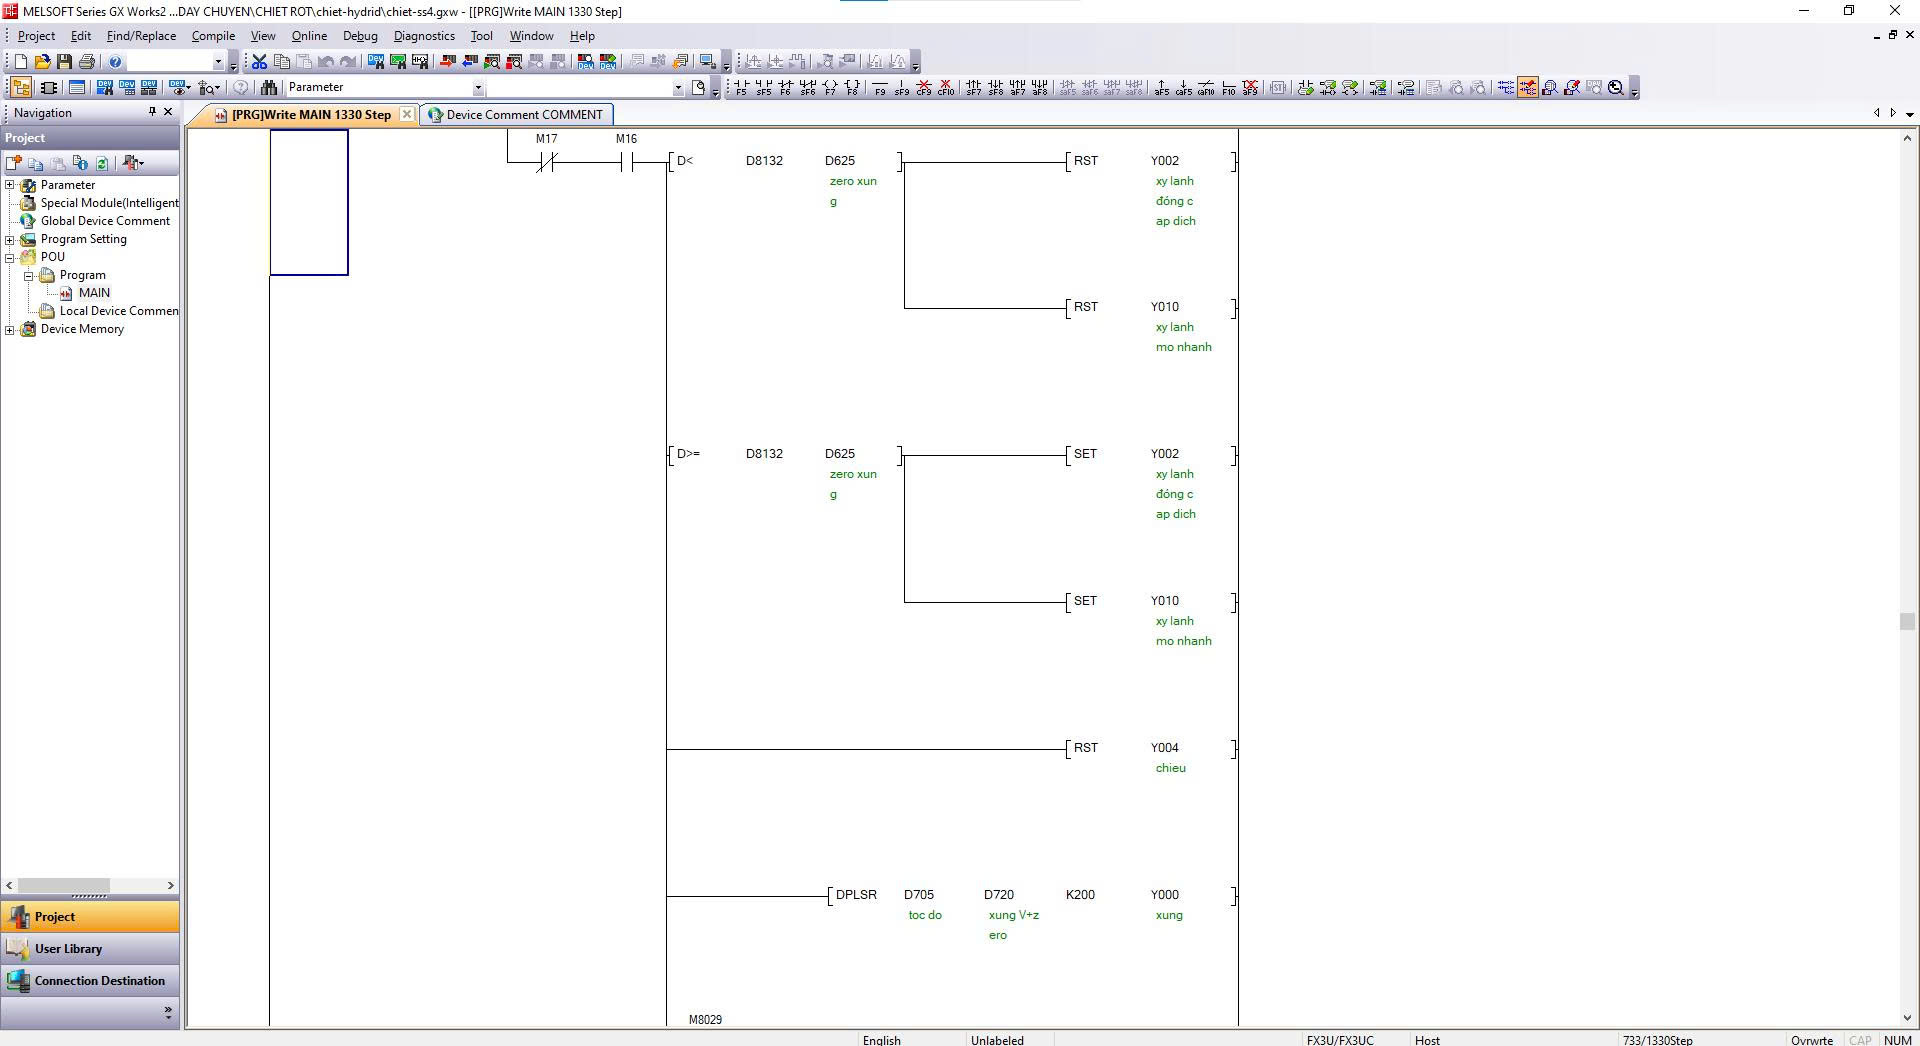Click the Ovrwrte indicator in status bar
Image resolution: width=1920 pixels, height=1046 pixels.
click(x=1812, y=1040)
